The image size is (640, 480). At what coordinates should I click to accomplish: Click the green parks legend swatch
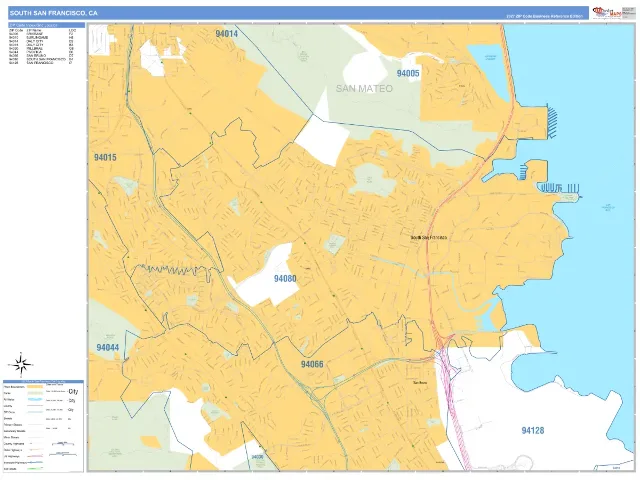(35, 393)
